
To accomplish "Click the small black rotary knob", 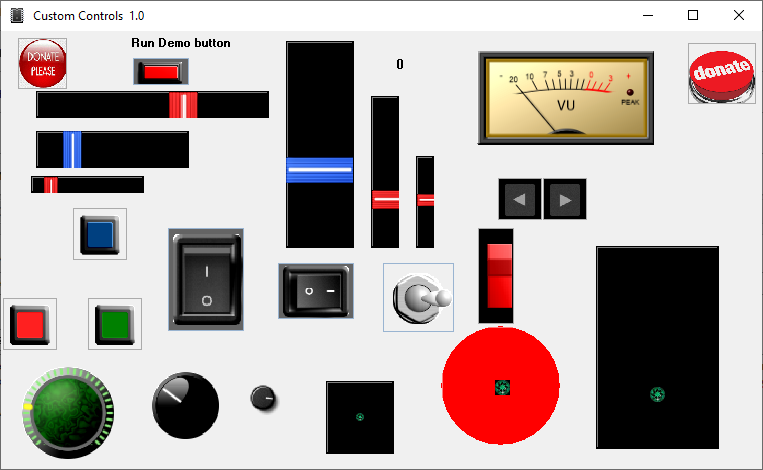I will click(x=264, y=398).
